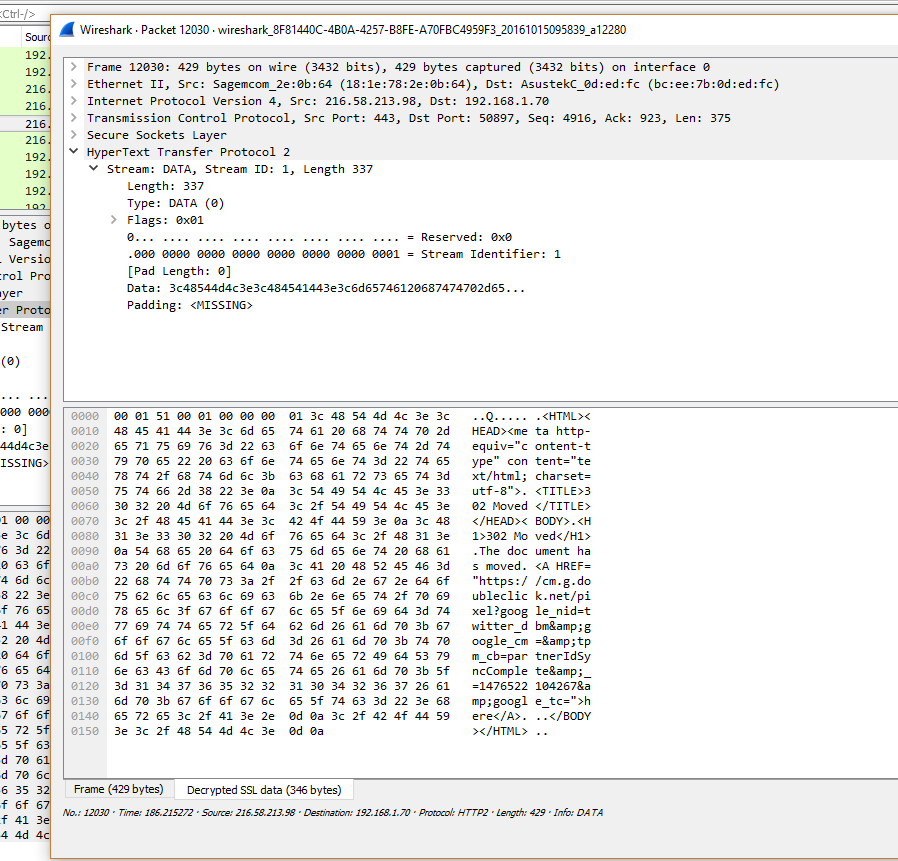Image resolution: width=898 pixels, height=861 pixels.
Task: Select a 216.58 packet row in background list
Action: coord(32,123)
